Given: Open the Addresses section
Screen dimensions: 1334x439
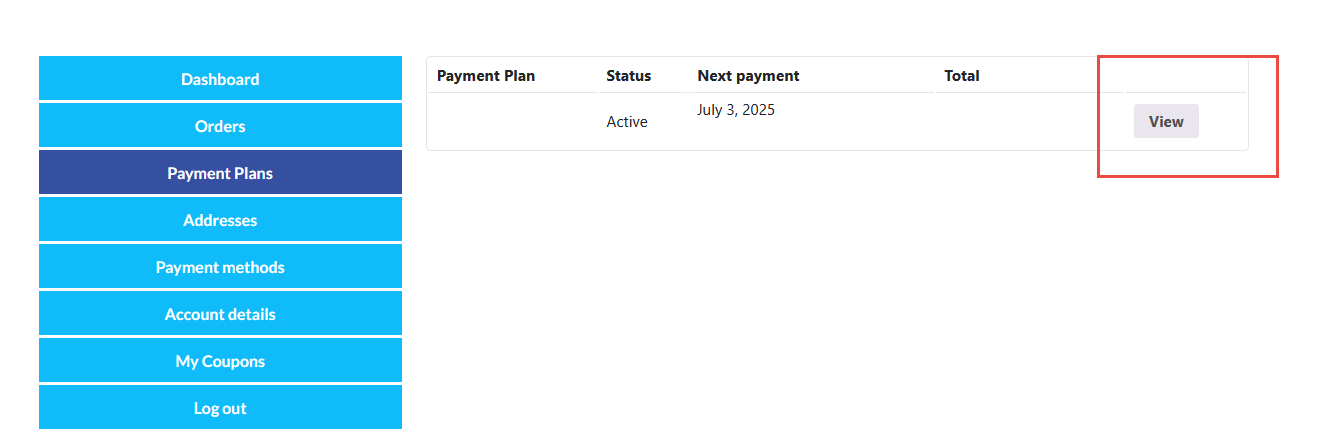Looking at the screenshot, I should coord(220,220).
